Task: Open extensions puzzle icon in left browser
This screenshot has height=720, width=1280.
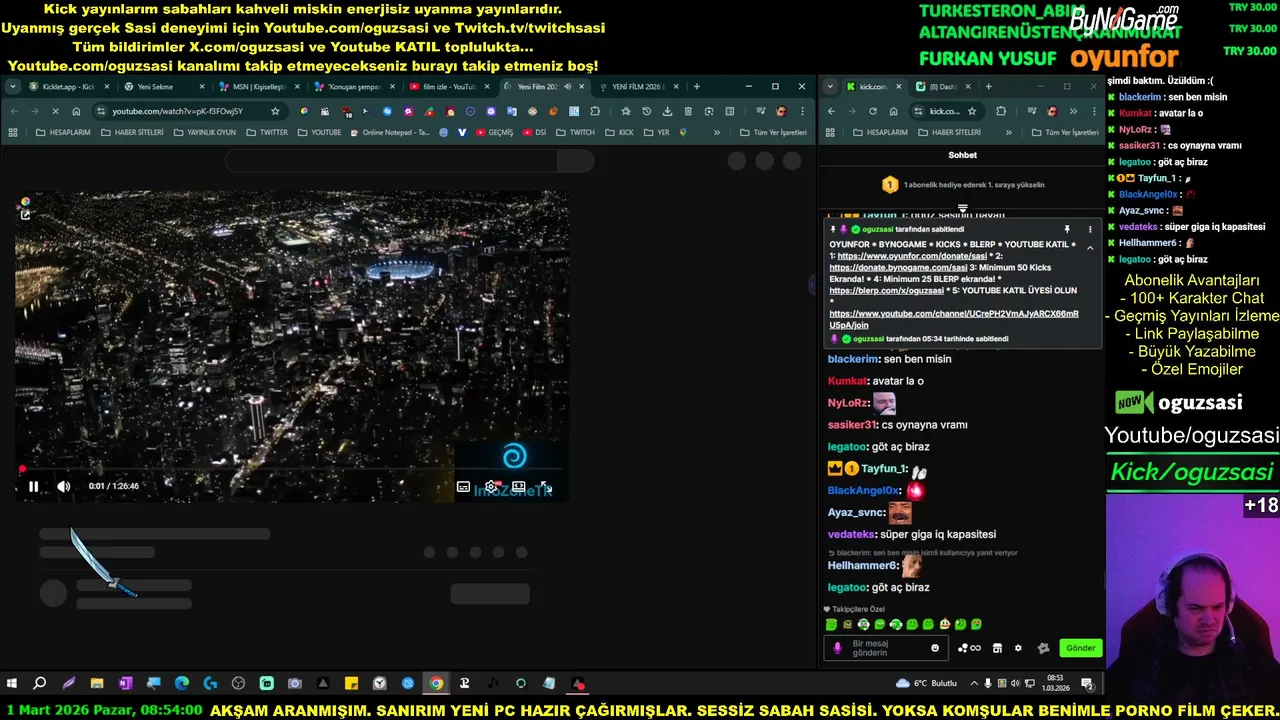Action: click(x=595, y=111)
